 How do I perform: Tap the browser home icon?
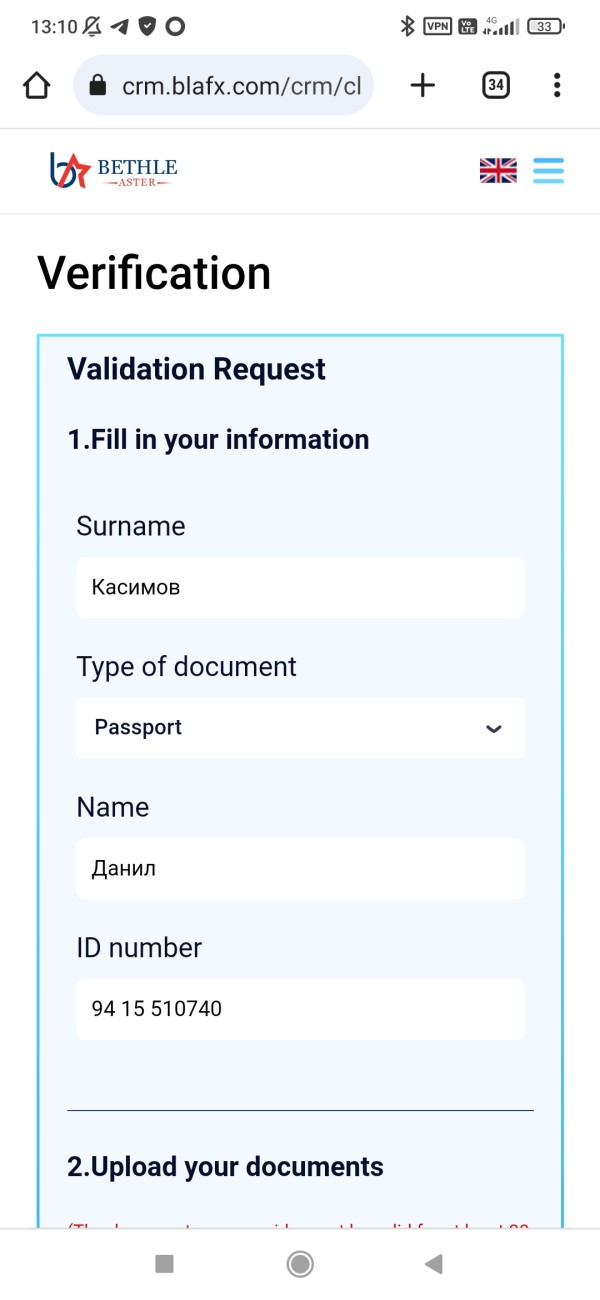tap(37, 86)
